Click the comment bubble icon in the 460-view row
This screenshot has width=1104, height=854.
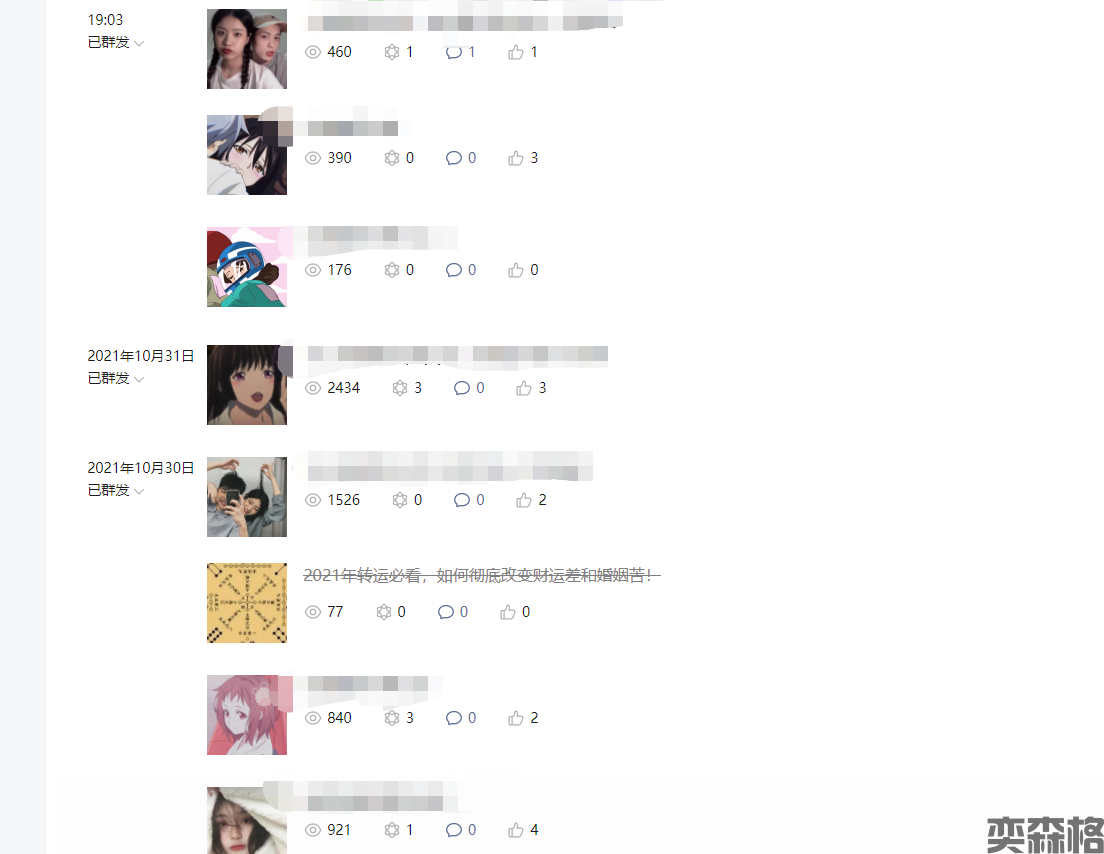coord(454,52)
